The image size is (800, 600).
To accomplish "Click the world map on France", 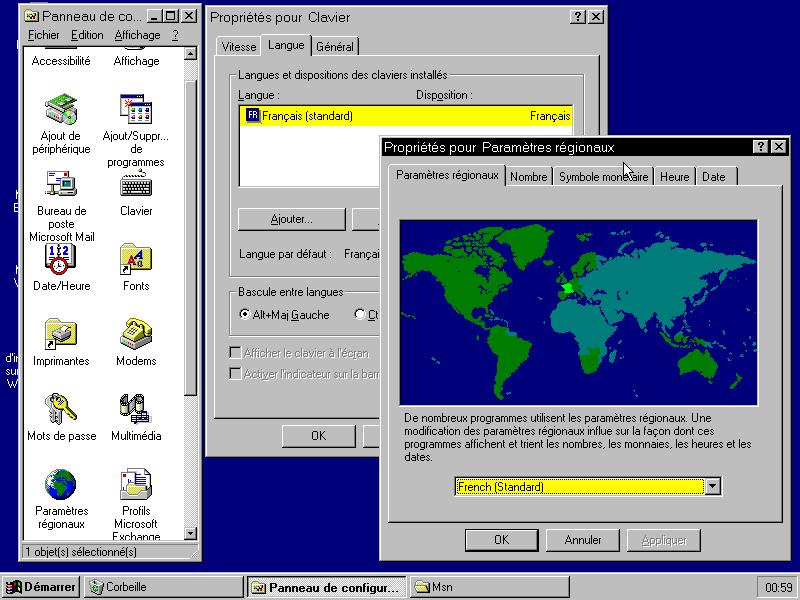I will pos(567,288).
